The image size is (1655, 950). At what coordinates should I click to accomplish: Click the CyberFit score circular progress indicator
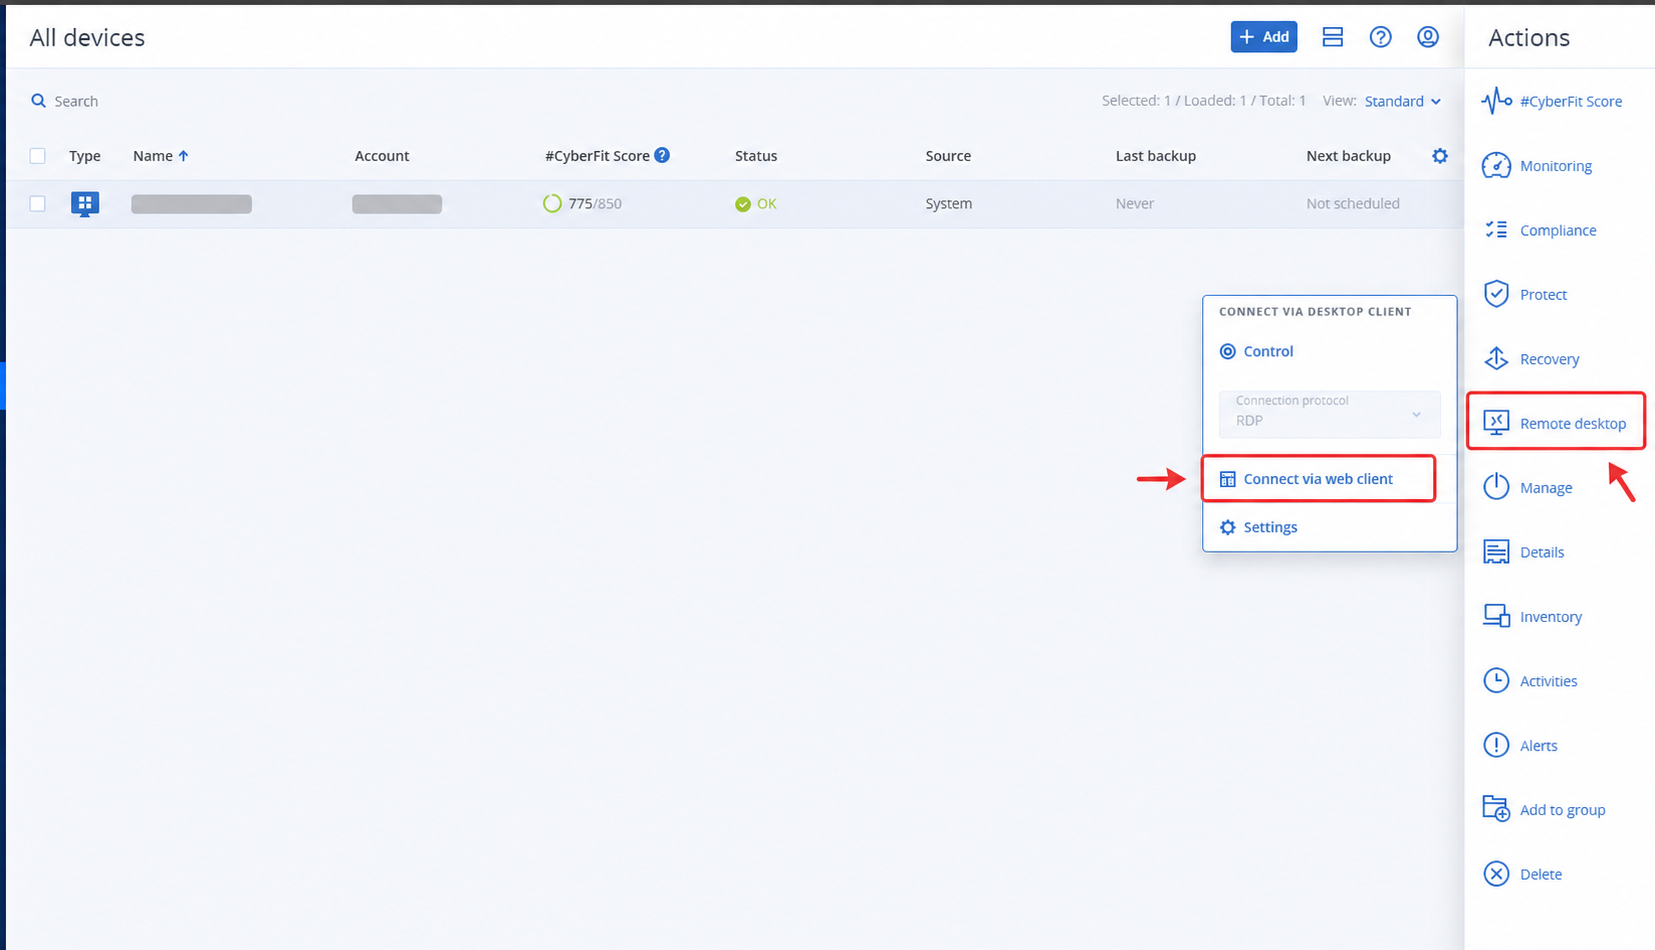tap(552, 204)
